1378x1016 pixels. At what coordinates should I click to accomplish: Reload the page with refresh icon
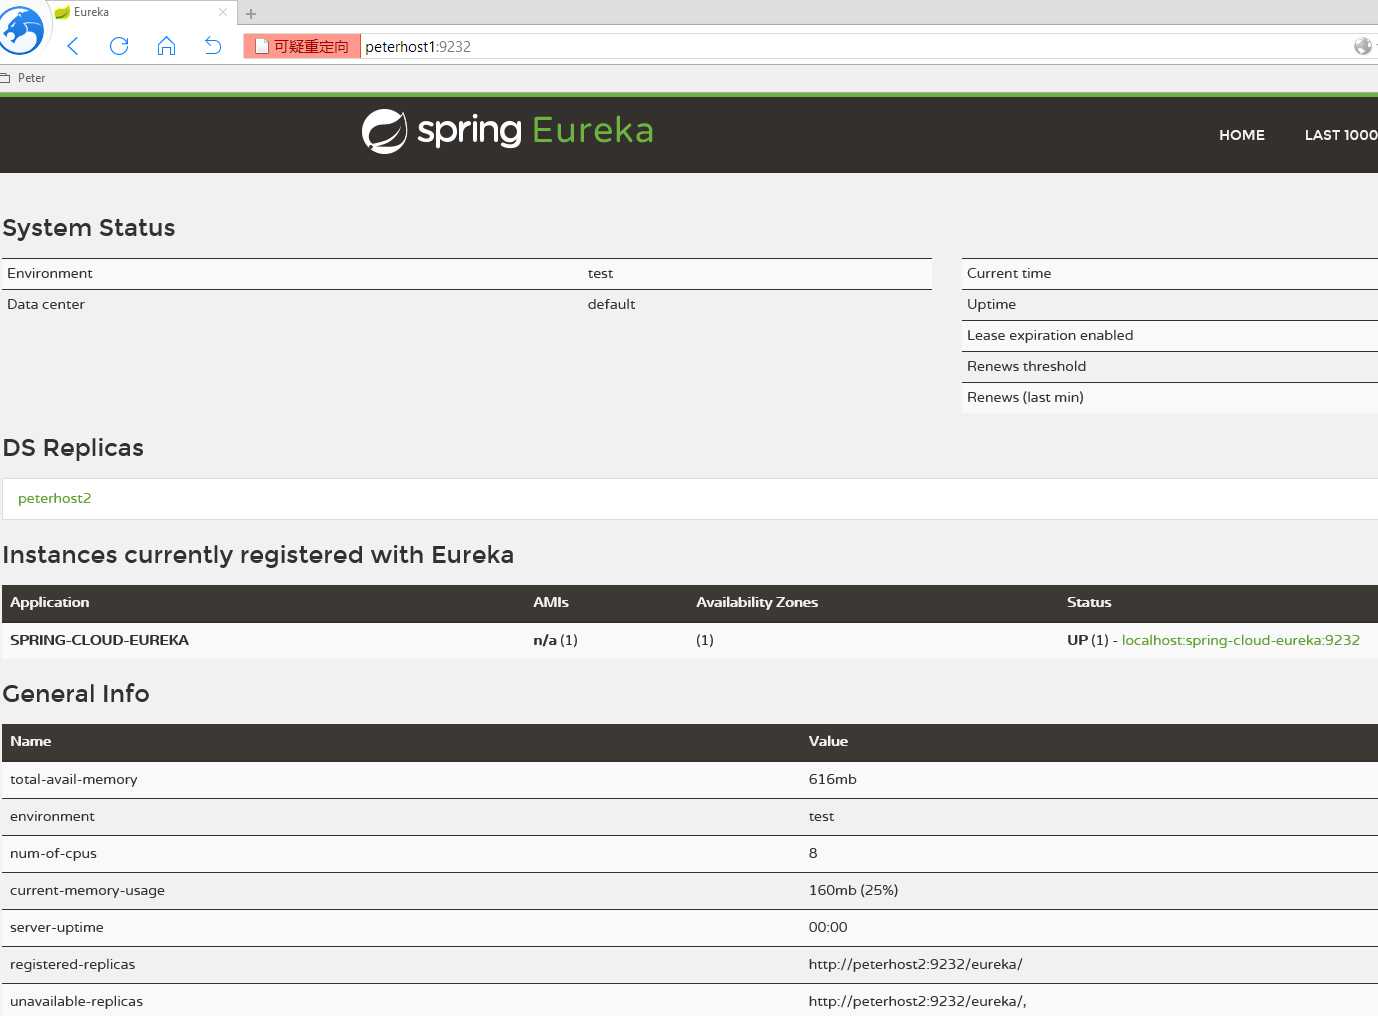point(119,46)
